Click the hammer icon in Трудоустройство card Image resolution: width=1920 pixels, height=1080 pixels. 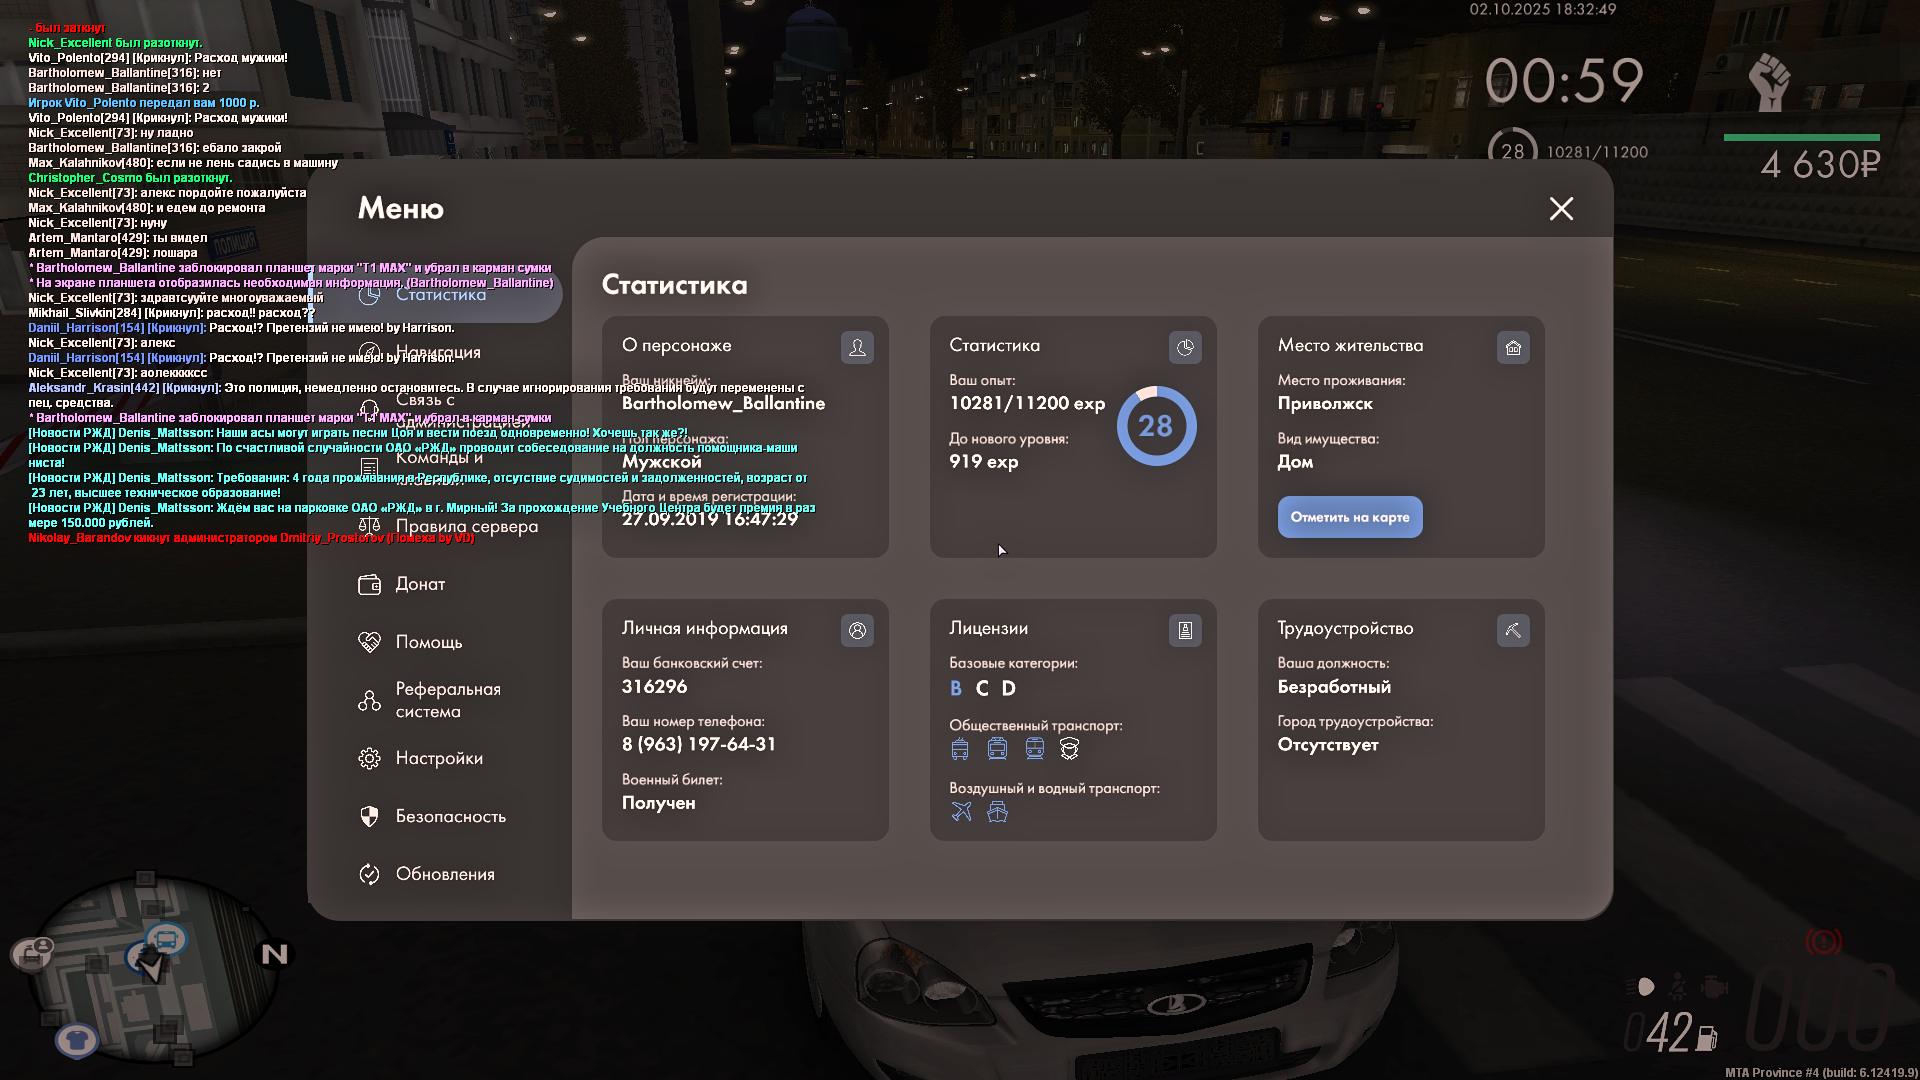(1513, 630)
